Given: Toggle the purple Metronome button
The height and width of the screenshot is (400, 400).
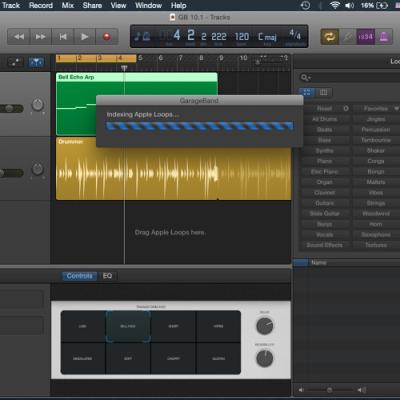Looking at the screenshot, I should point(384,37).
